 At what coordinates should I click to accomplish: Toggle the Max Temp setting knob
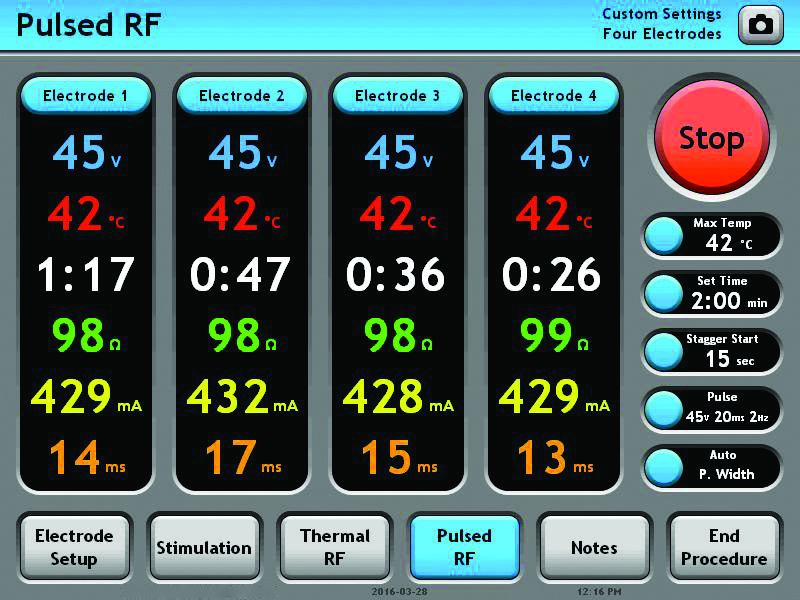click(x=662, y=235)
